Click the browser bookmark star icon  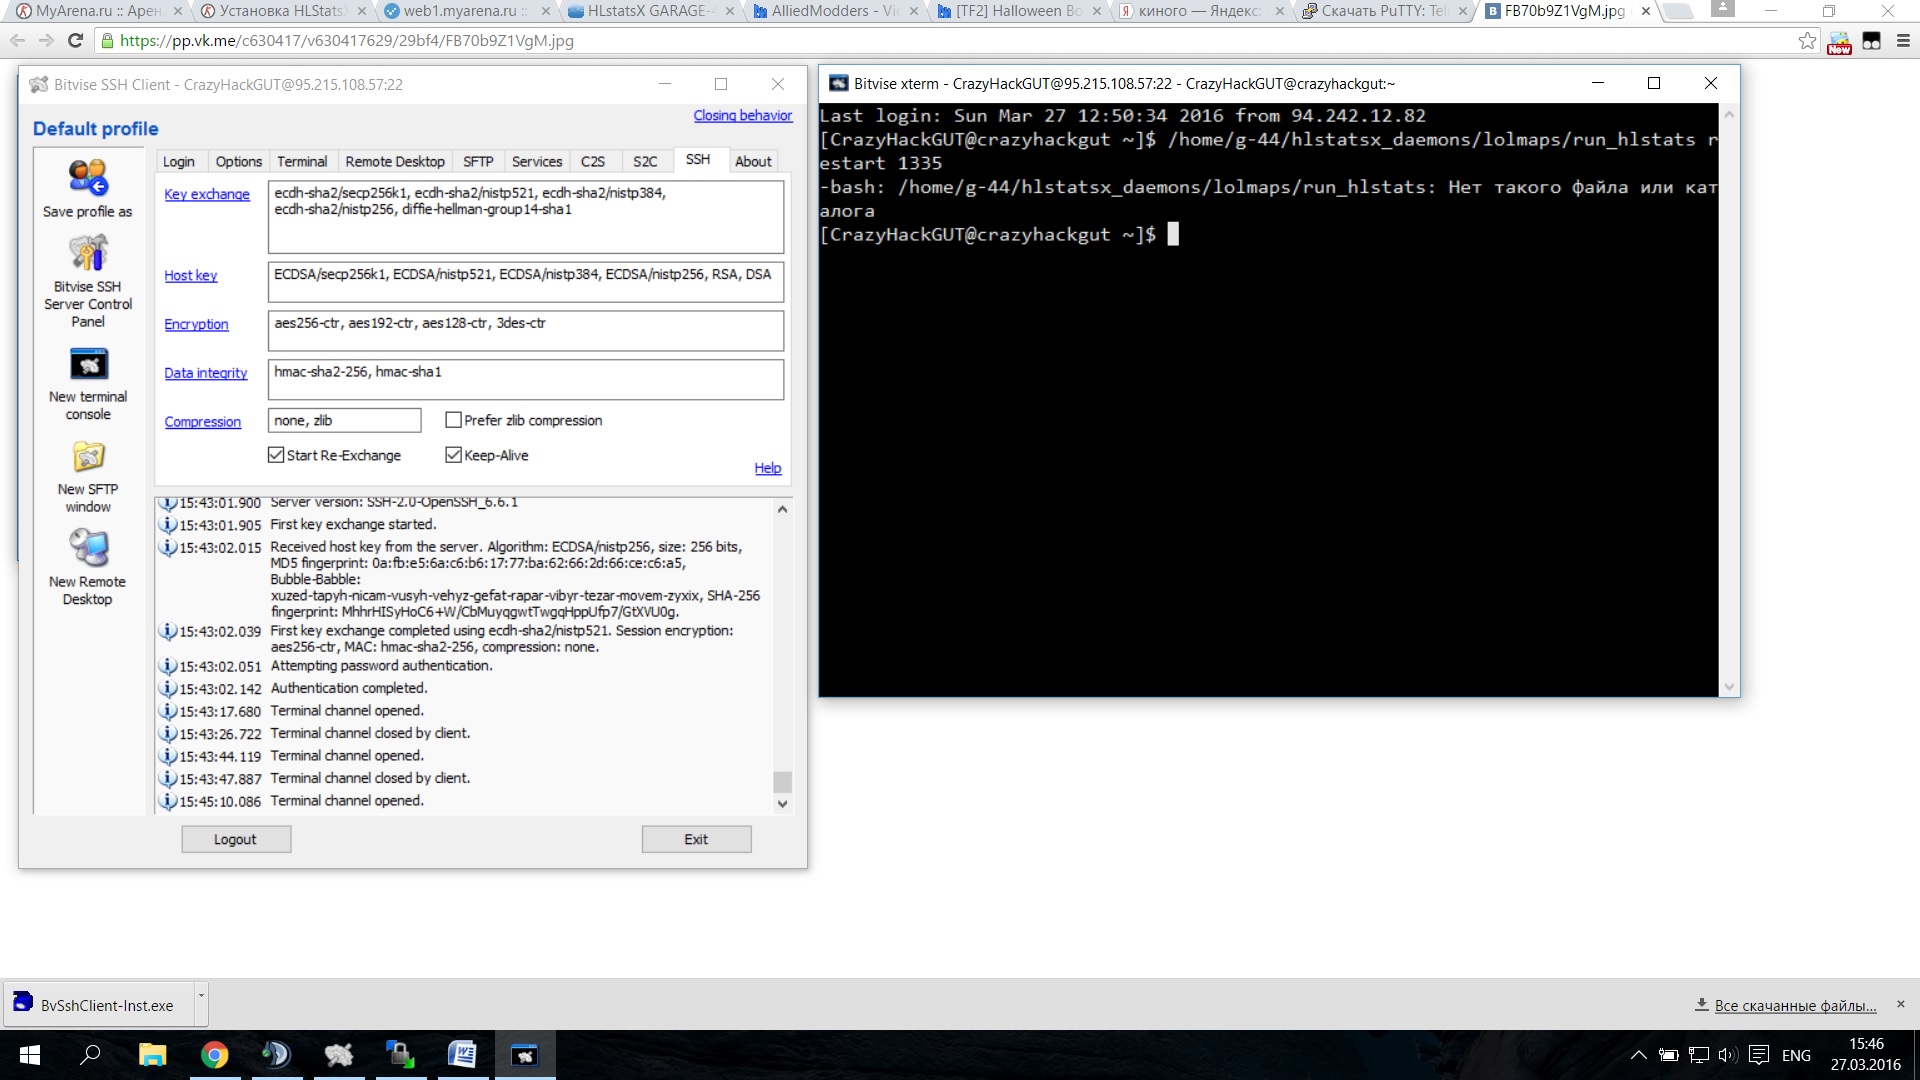coord(1806,41)
